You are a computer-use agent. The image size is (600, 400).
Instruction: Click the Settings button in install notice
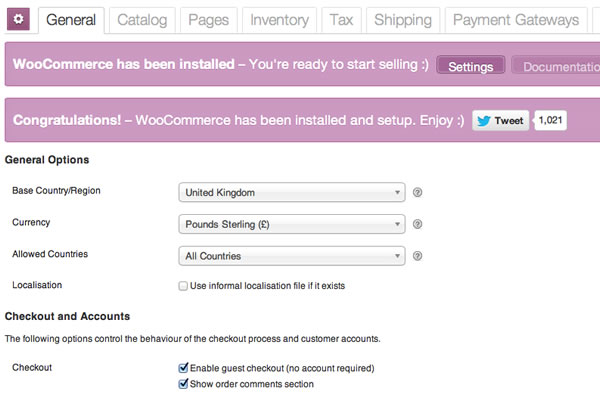coord(471,66)
